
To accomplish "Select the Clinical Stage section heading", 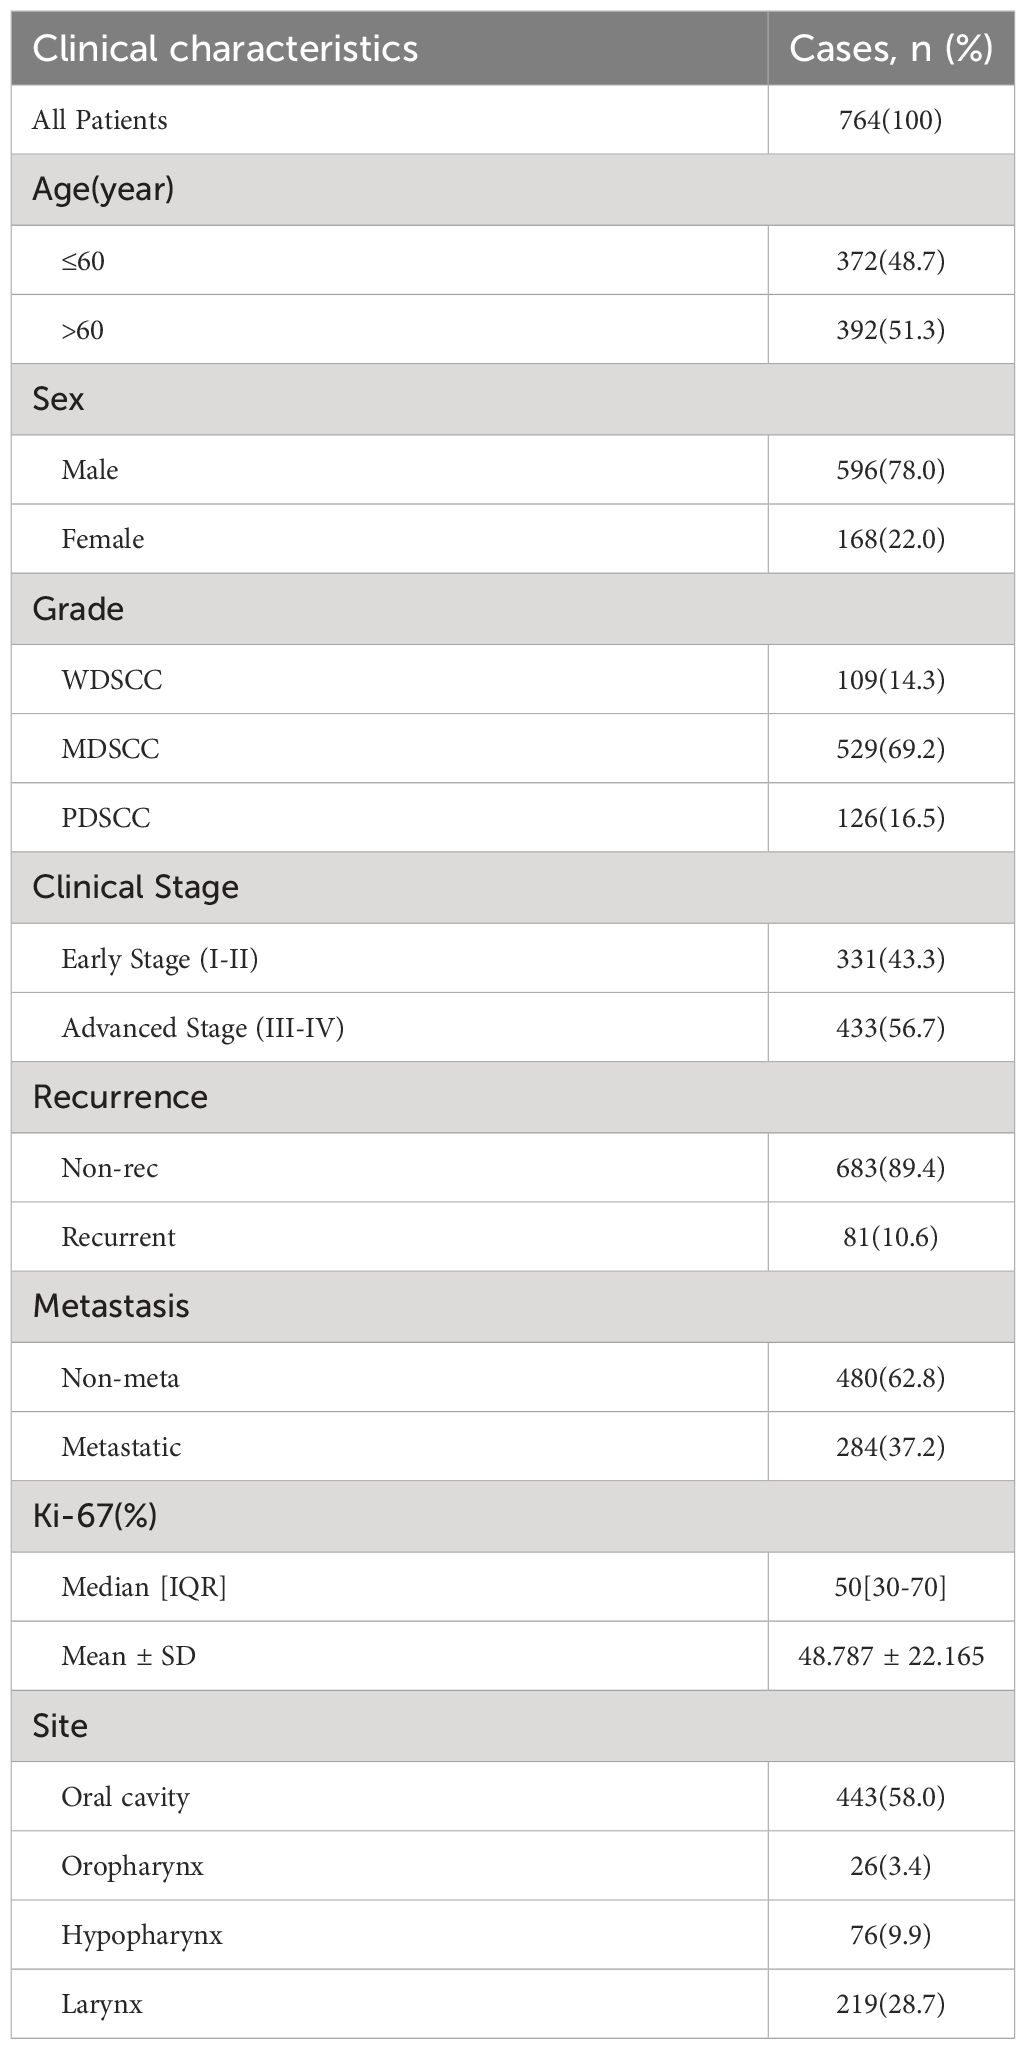I will coord(135,887).
